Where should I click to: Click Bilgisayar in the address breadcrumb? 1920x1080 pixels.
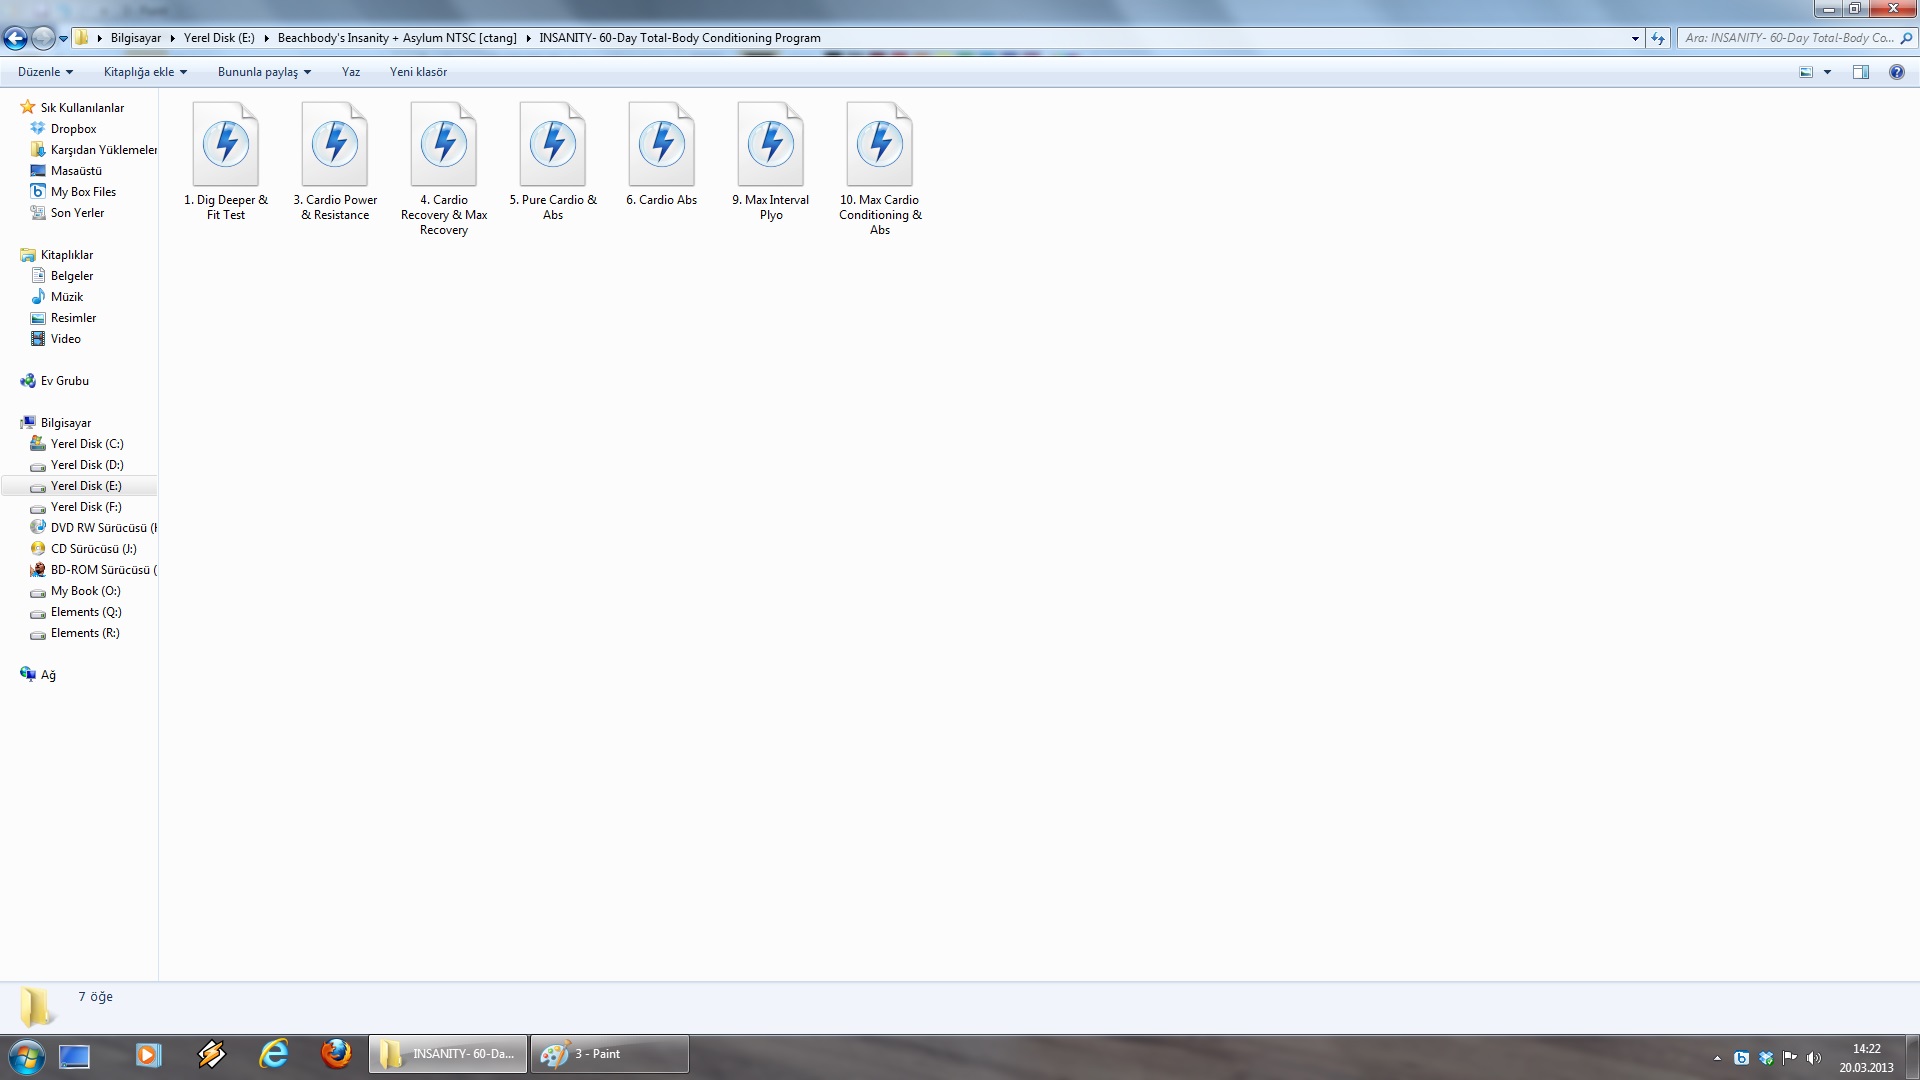pos(136,38)
